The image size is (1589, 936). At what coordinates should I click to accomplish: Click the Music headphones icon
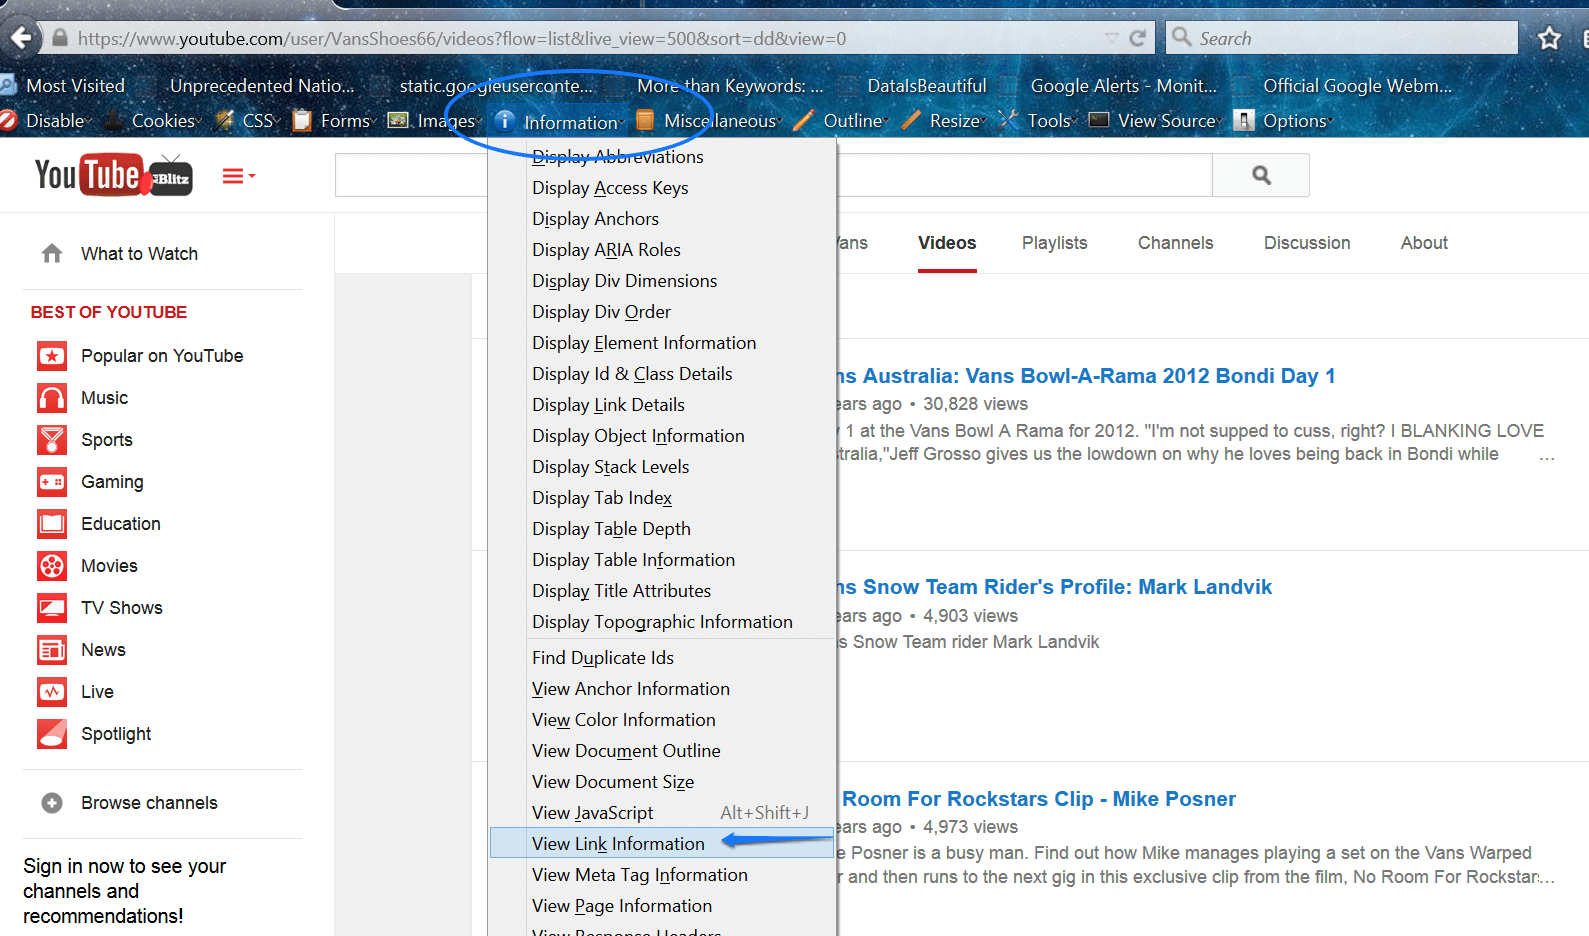coord(52,398)
